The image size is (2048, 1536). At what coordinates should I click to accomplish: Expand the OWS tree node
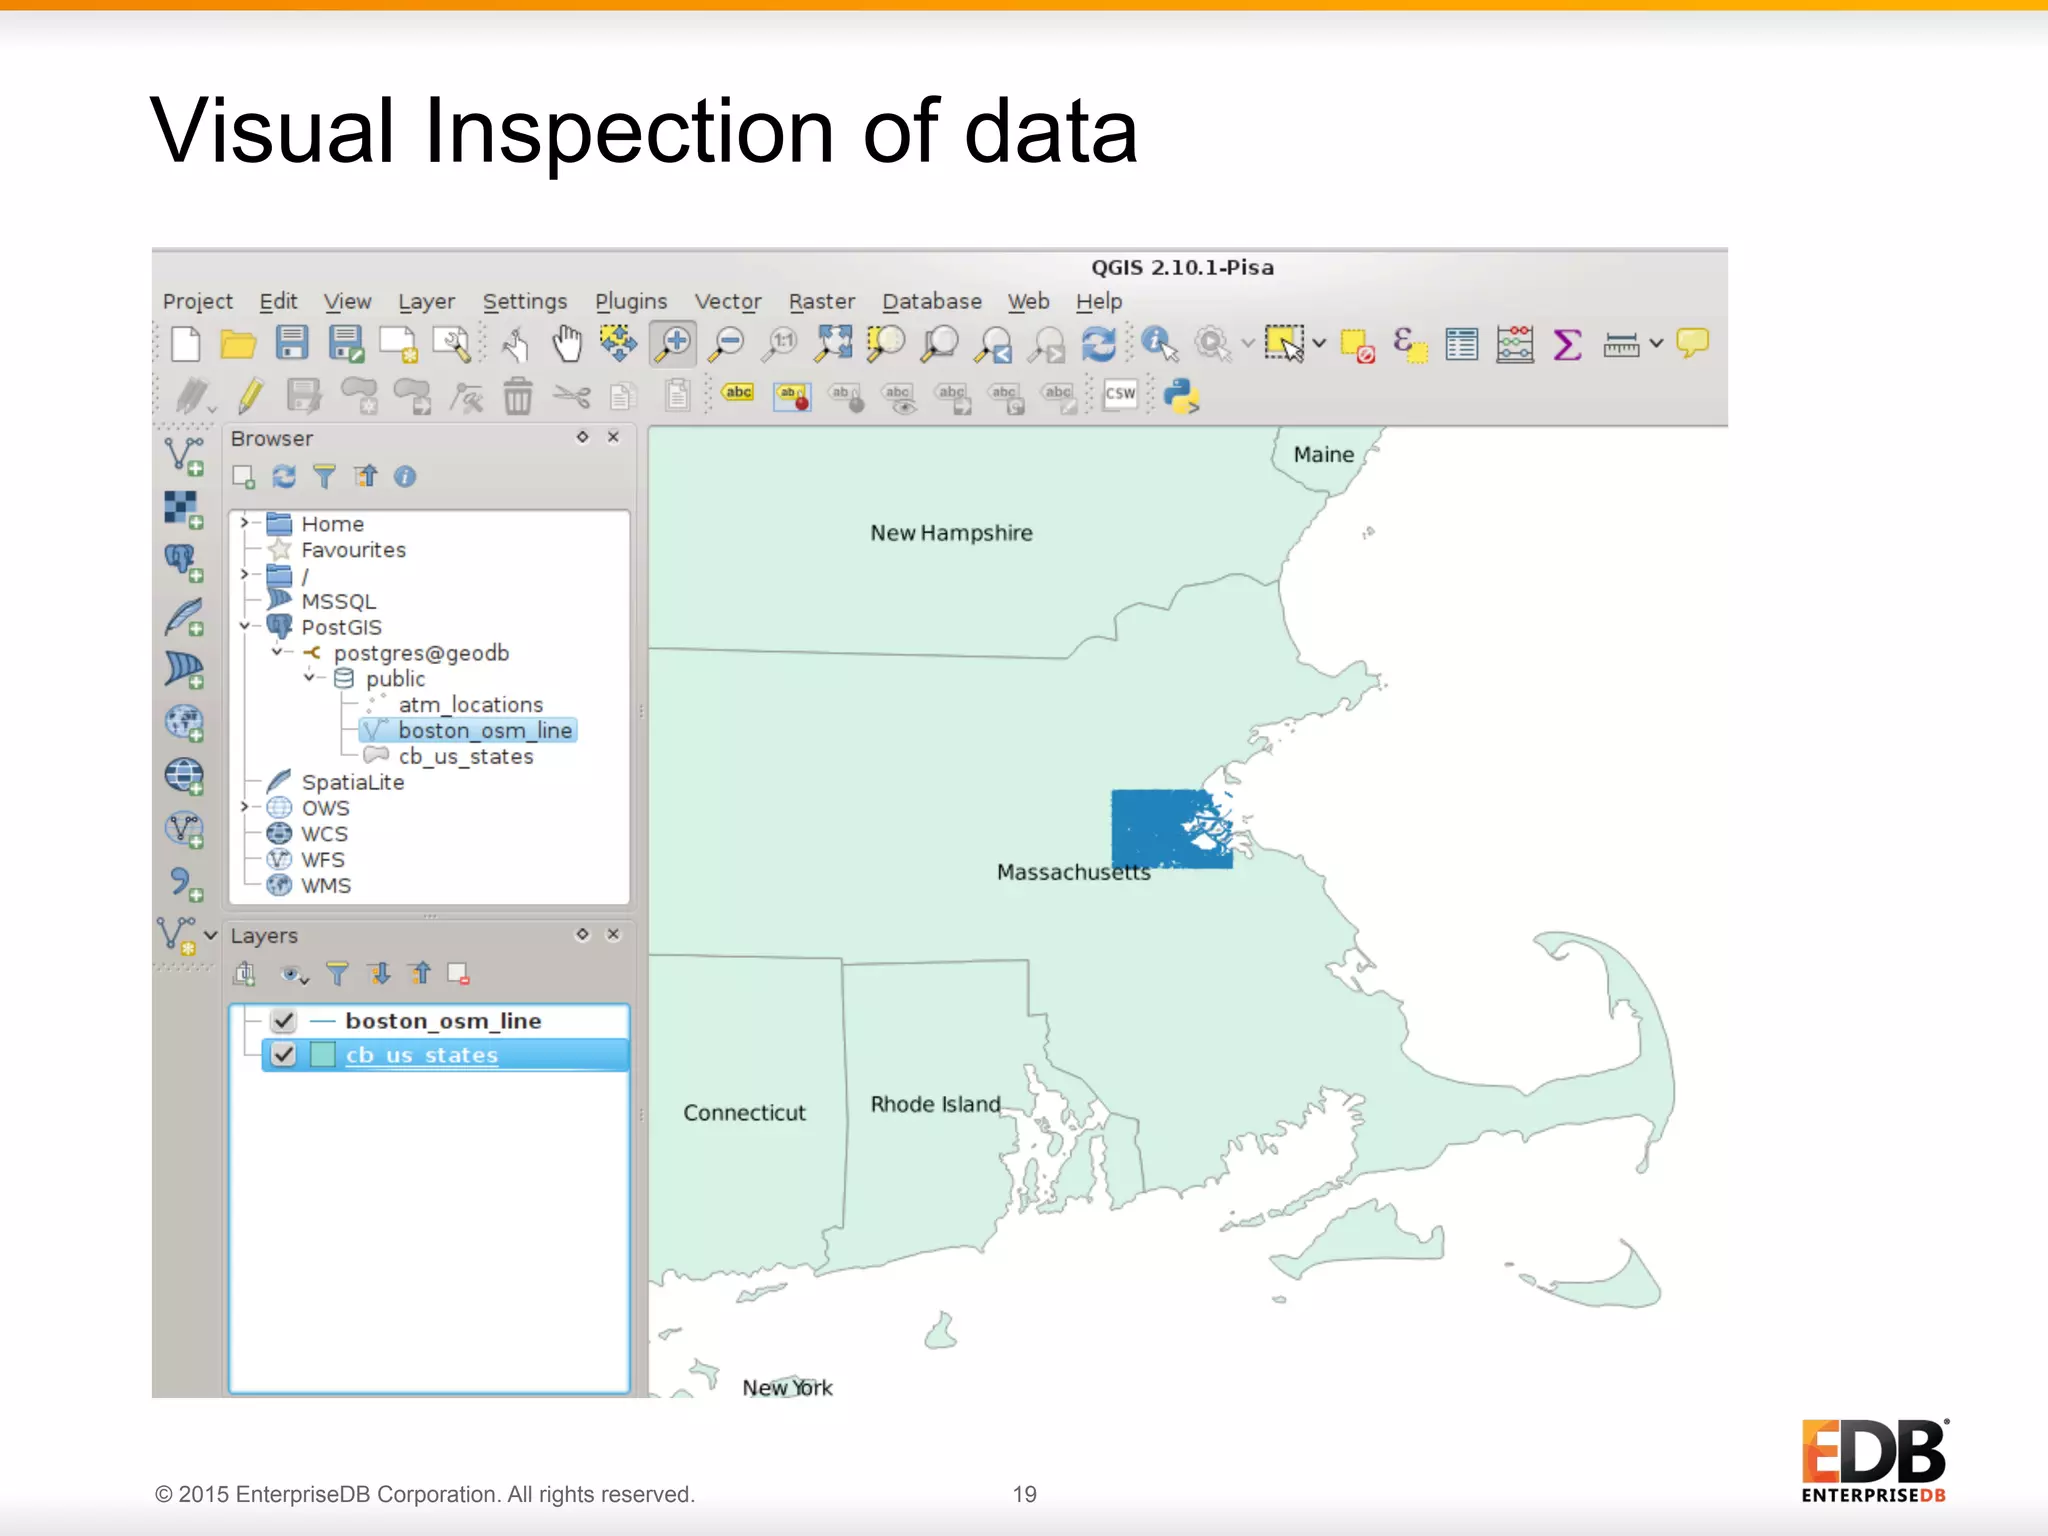[x=244, y=807]
